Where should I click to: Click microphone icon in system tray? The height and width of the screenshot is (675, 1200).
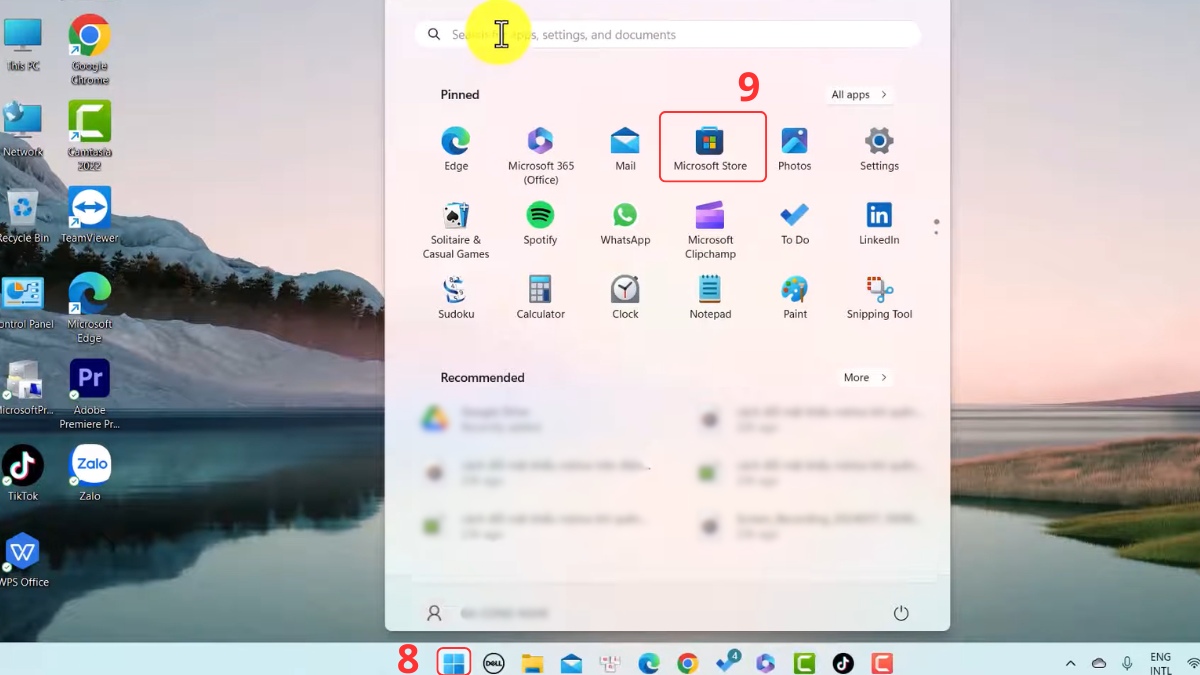[x=1128, y=663]
